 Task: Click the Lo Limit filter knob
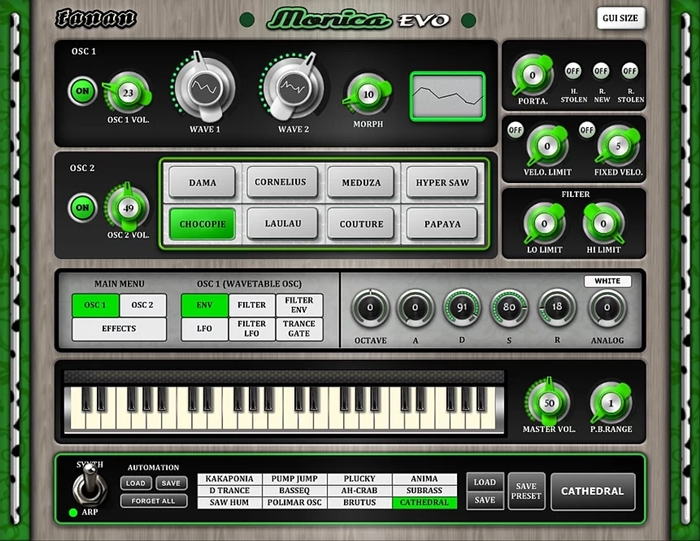click(545, 222)
